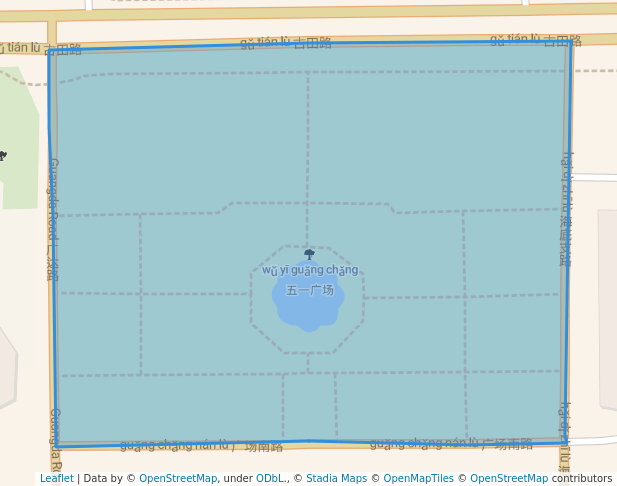Open the first OpenStreetMap data link
Viewport: 617px width, 486px height.
(x=177, y=478)
